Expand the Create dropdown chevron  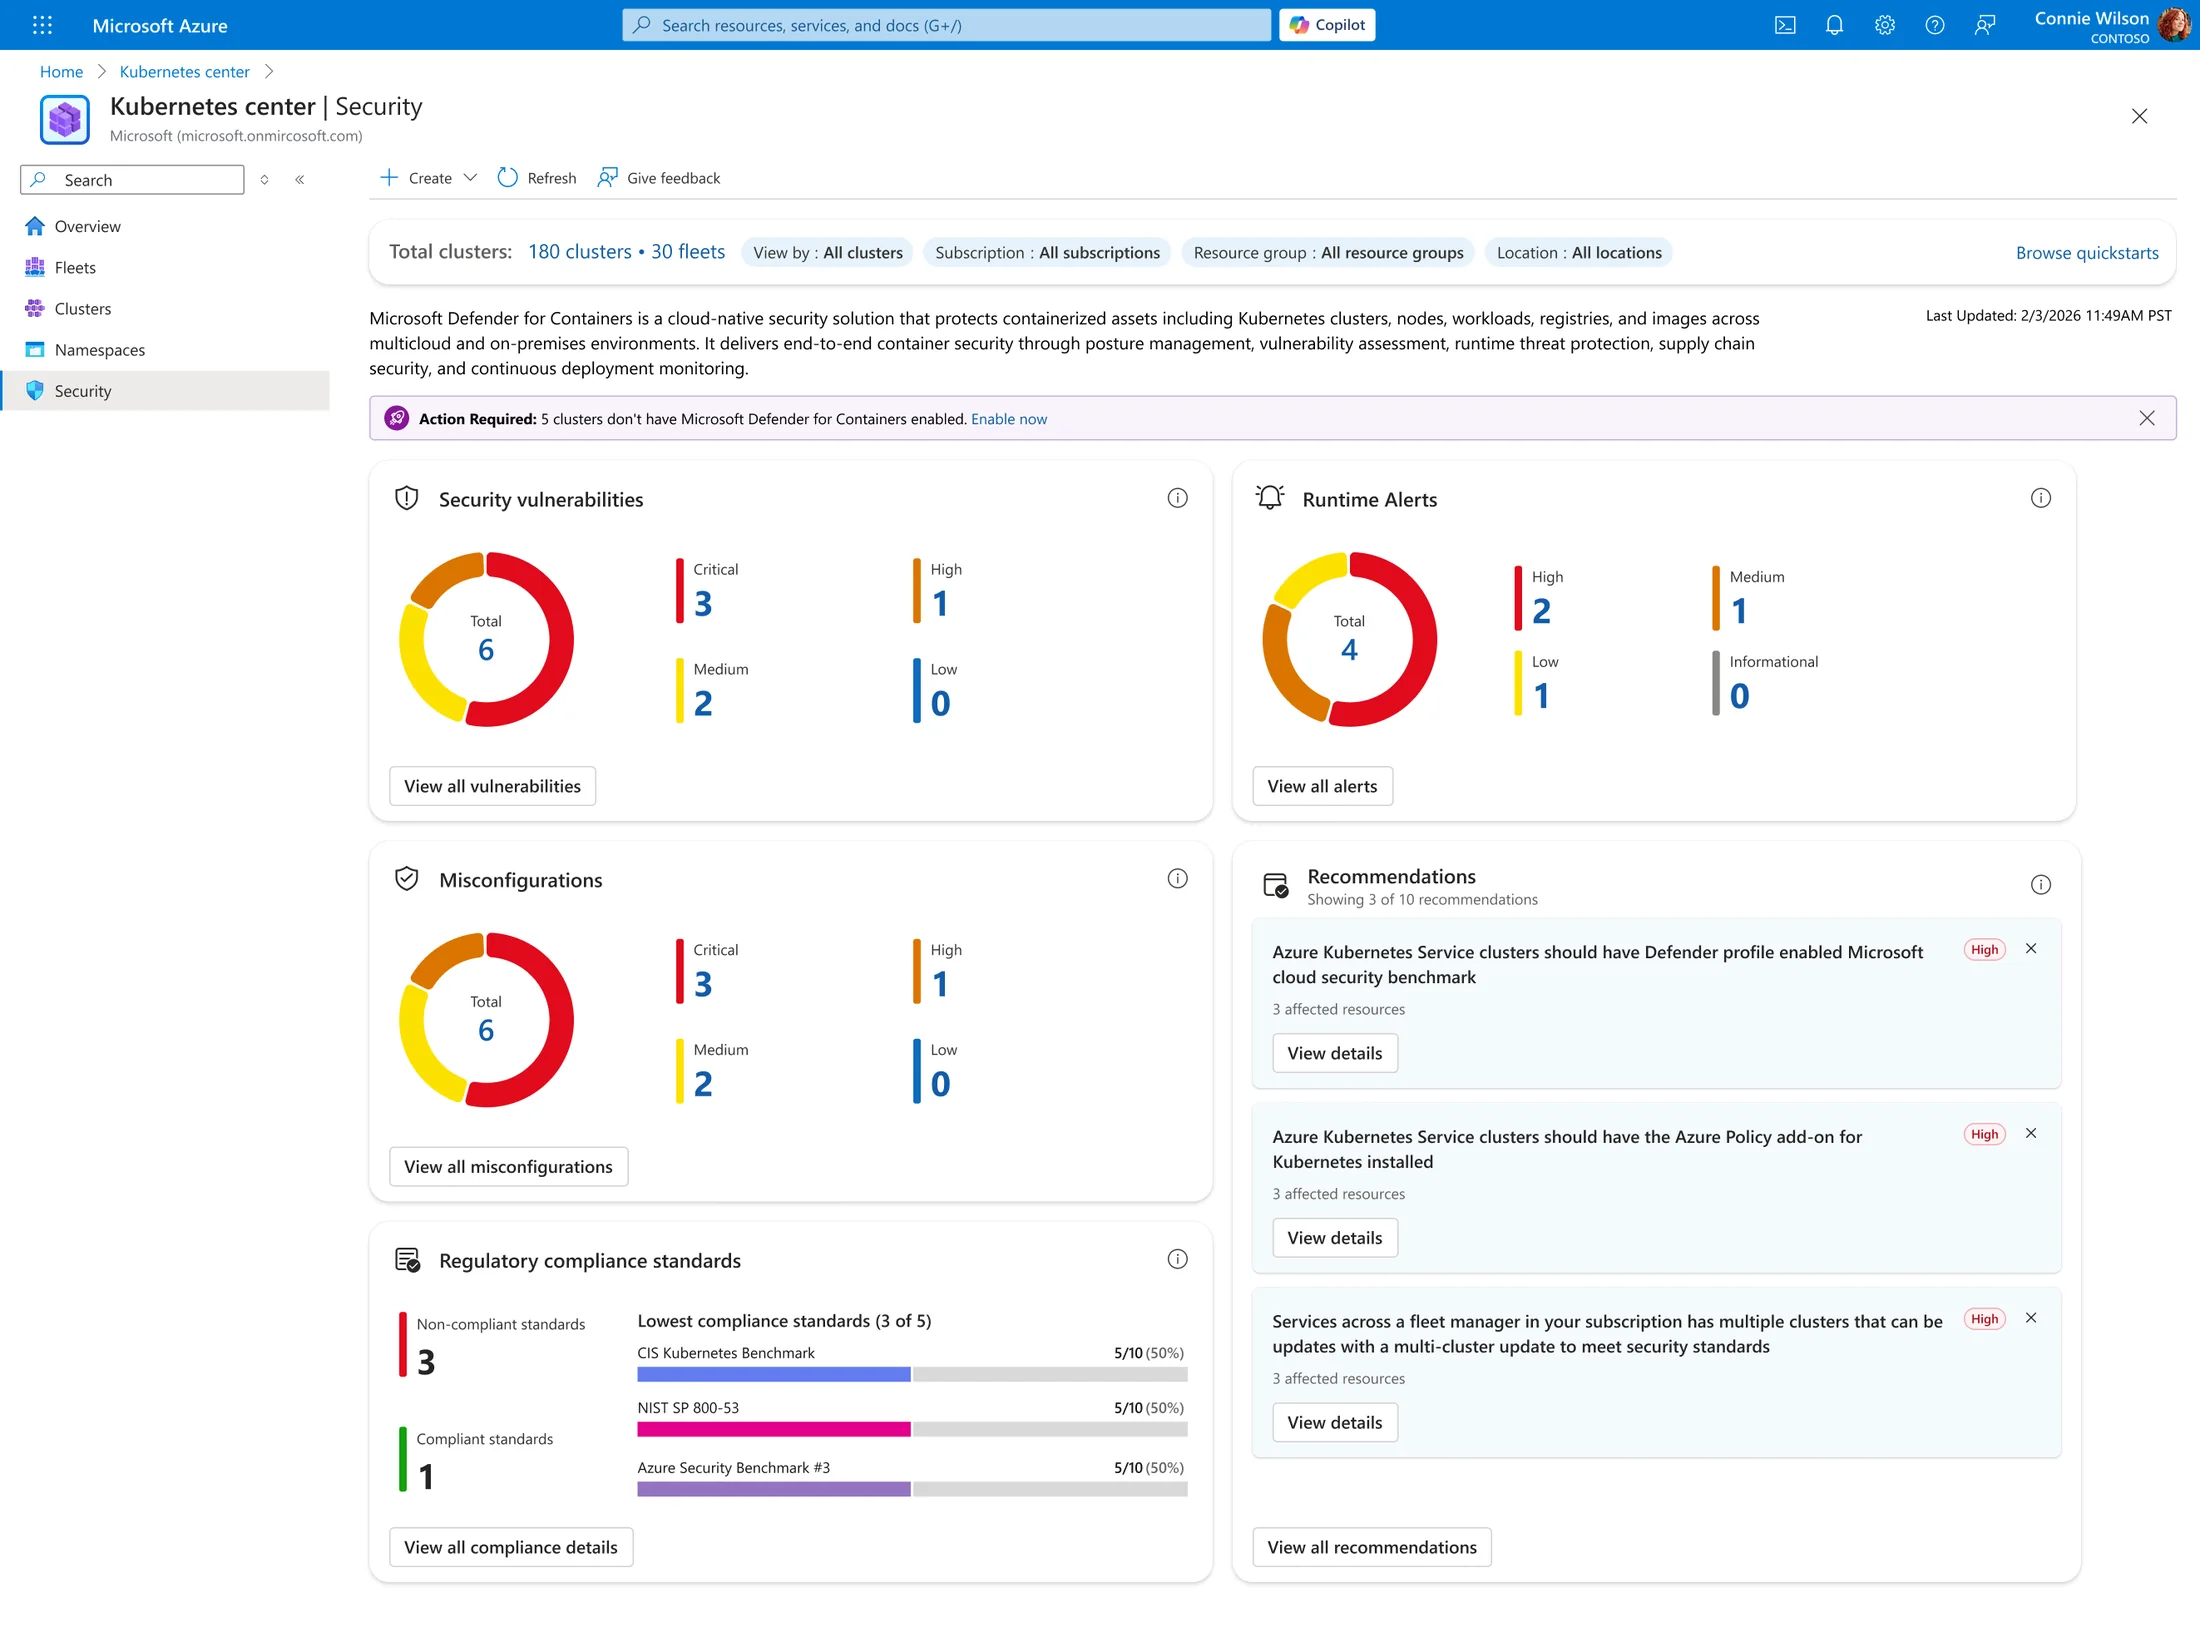pyautogui.click(x=470, y=177)
